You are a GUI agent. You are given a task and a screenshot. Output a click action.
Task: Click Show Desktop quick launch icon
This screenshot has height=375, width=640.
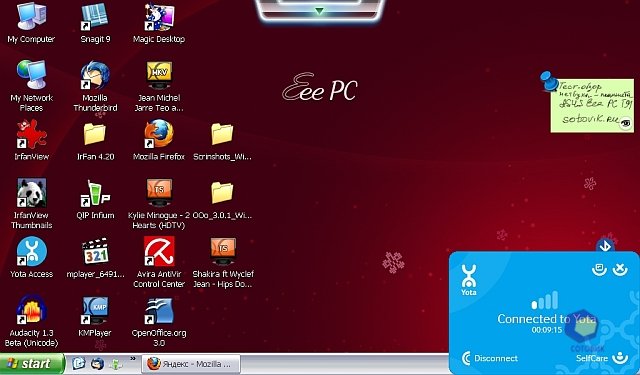79,363
